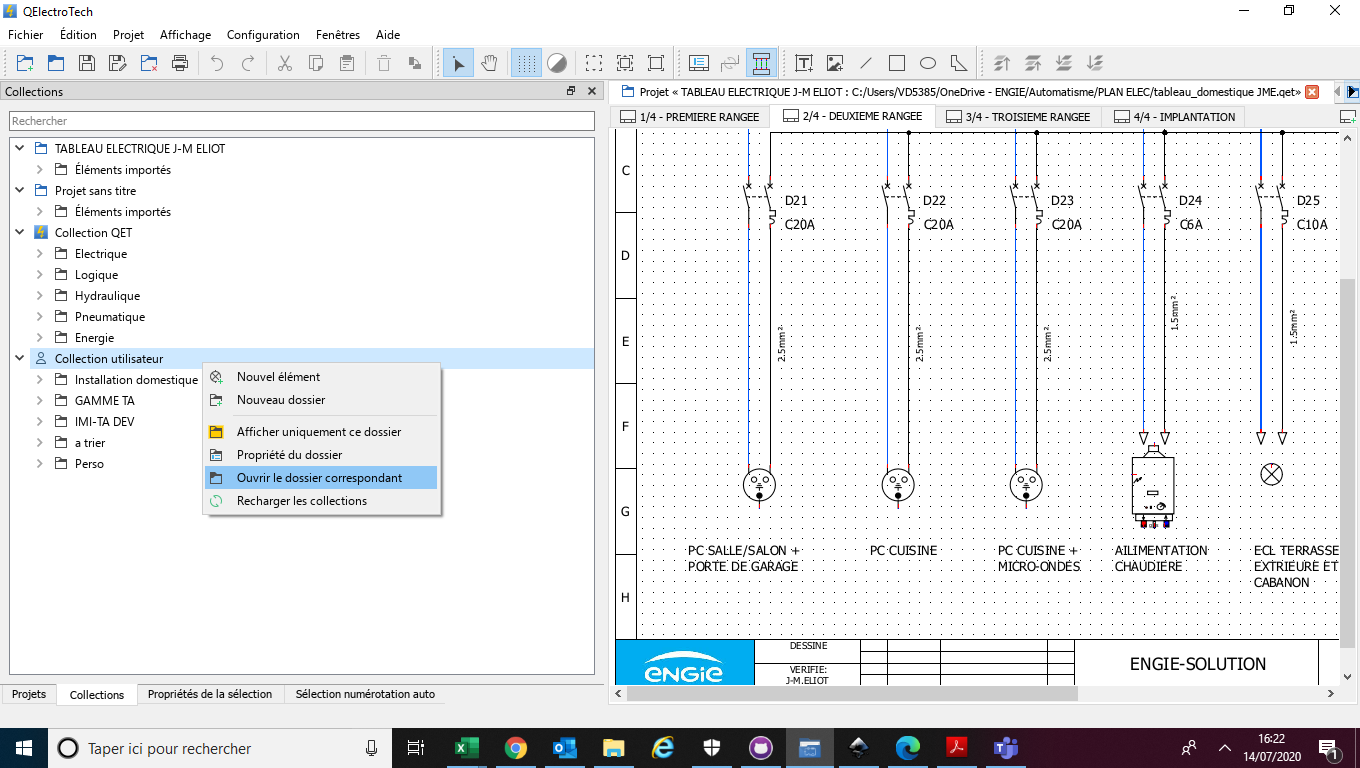Toggle the grid display button
Viewport: 1360px width, 768px height.
coord(526,64)
